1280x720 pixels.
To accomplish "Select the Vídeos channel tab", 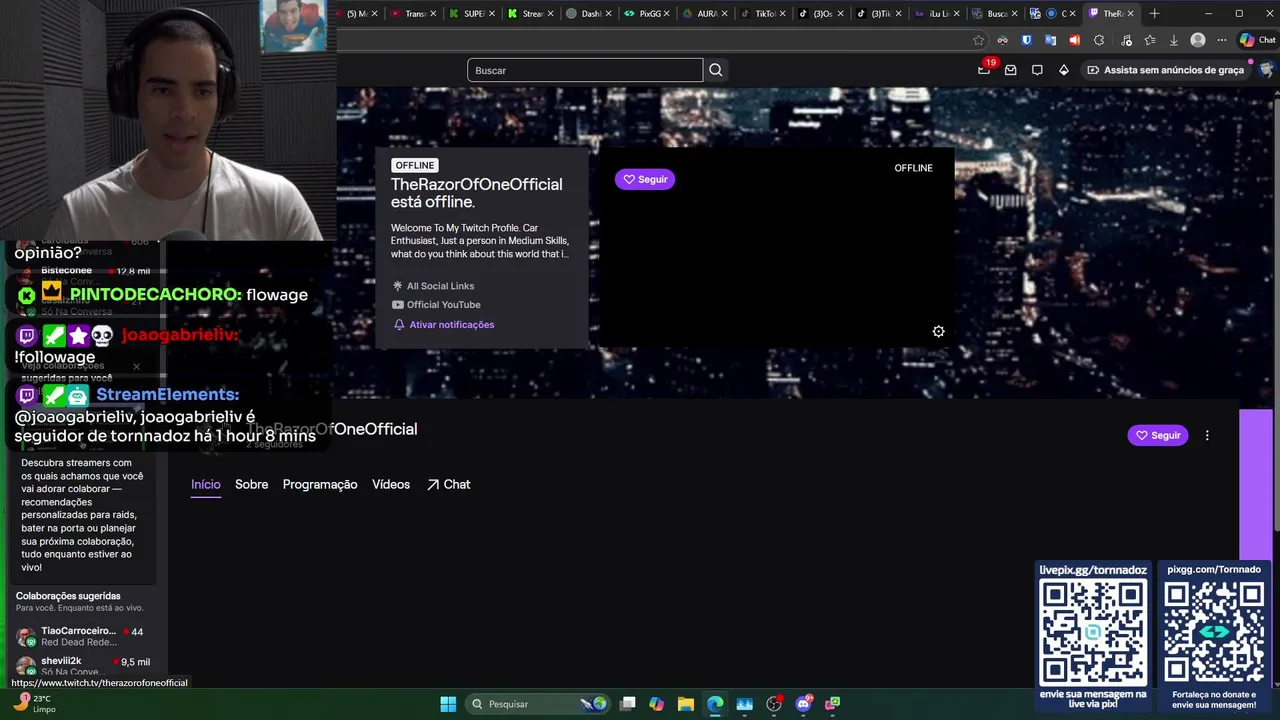I will pos(391,484).
